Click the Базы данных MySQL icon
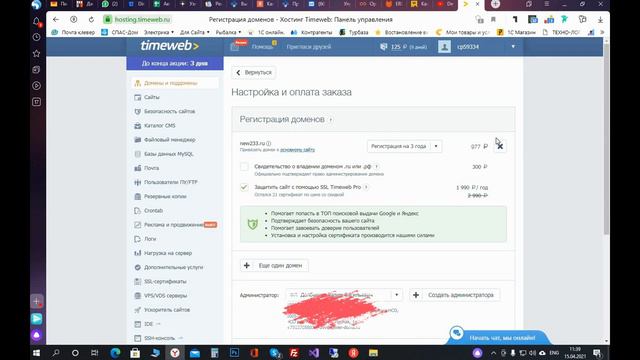640x360 pixels. pos(138,154)
